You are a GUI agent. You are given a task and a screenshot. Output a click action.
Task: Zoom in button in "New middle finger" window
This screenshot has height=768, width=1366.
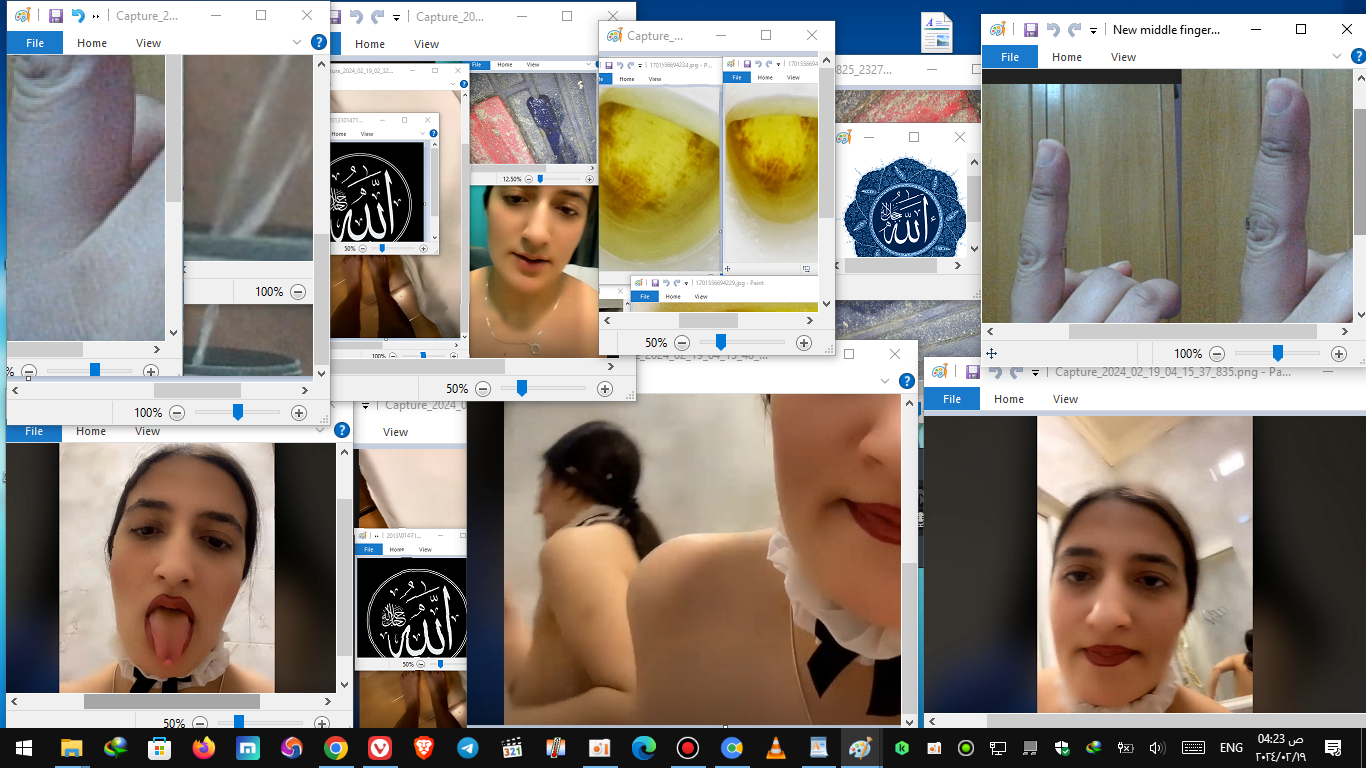1339,354
